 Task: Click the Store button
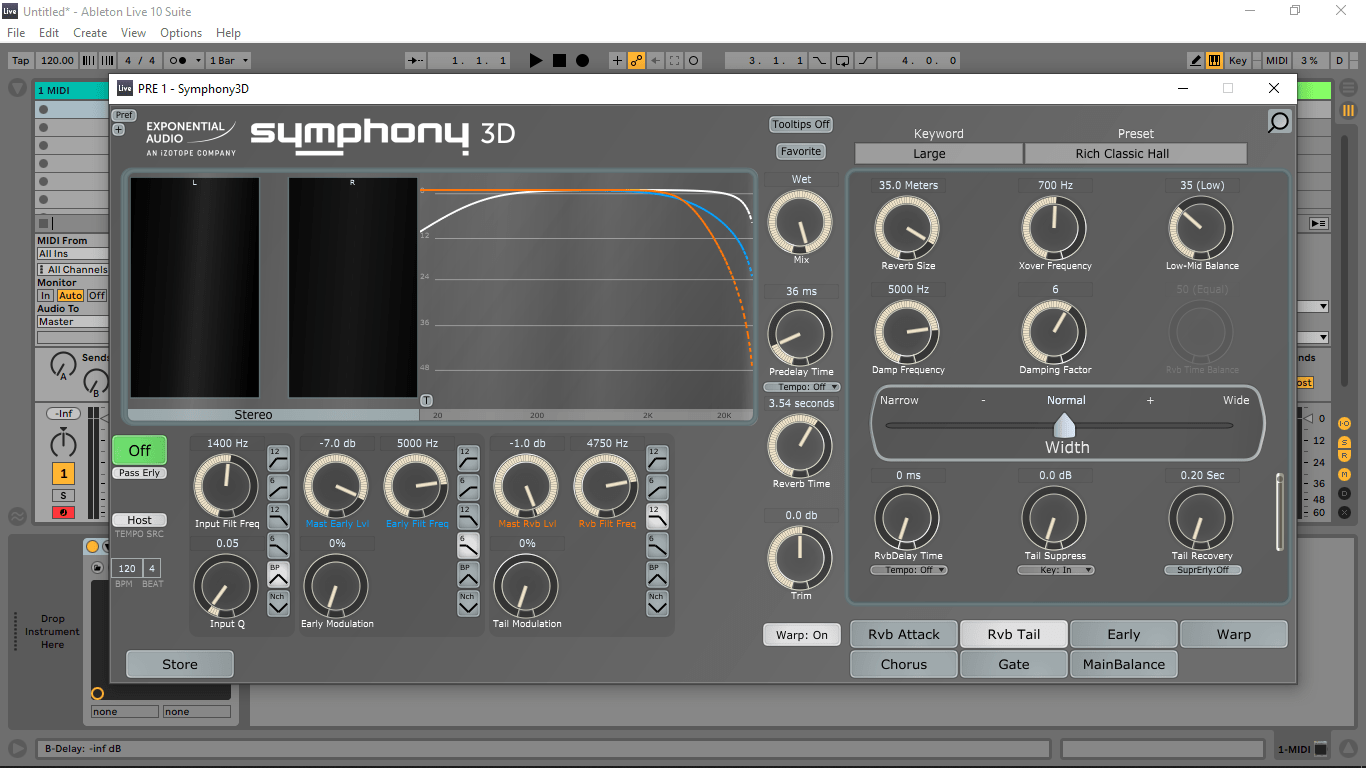[180, 664]
